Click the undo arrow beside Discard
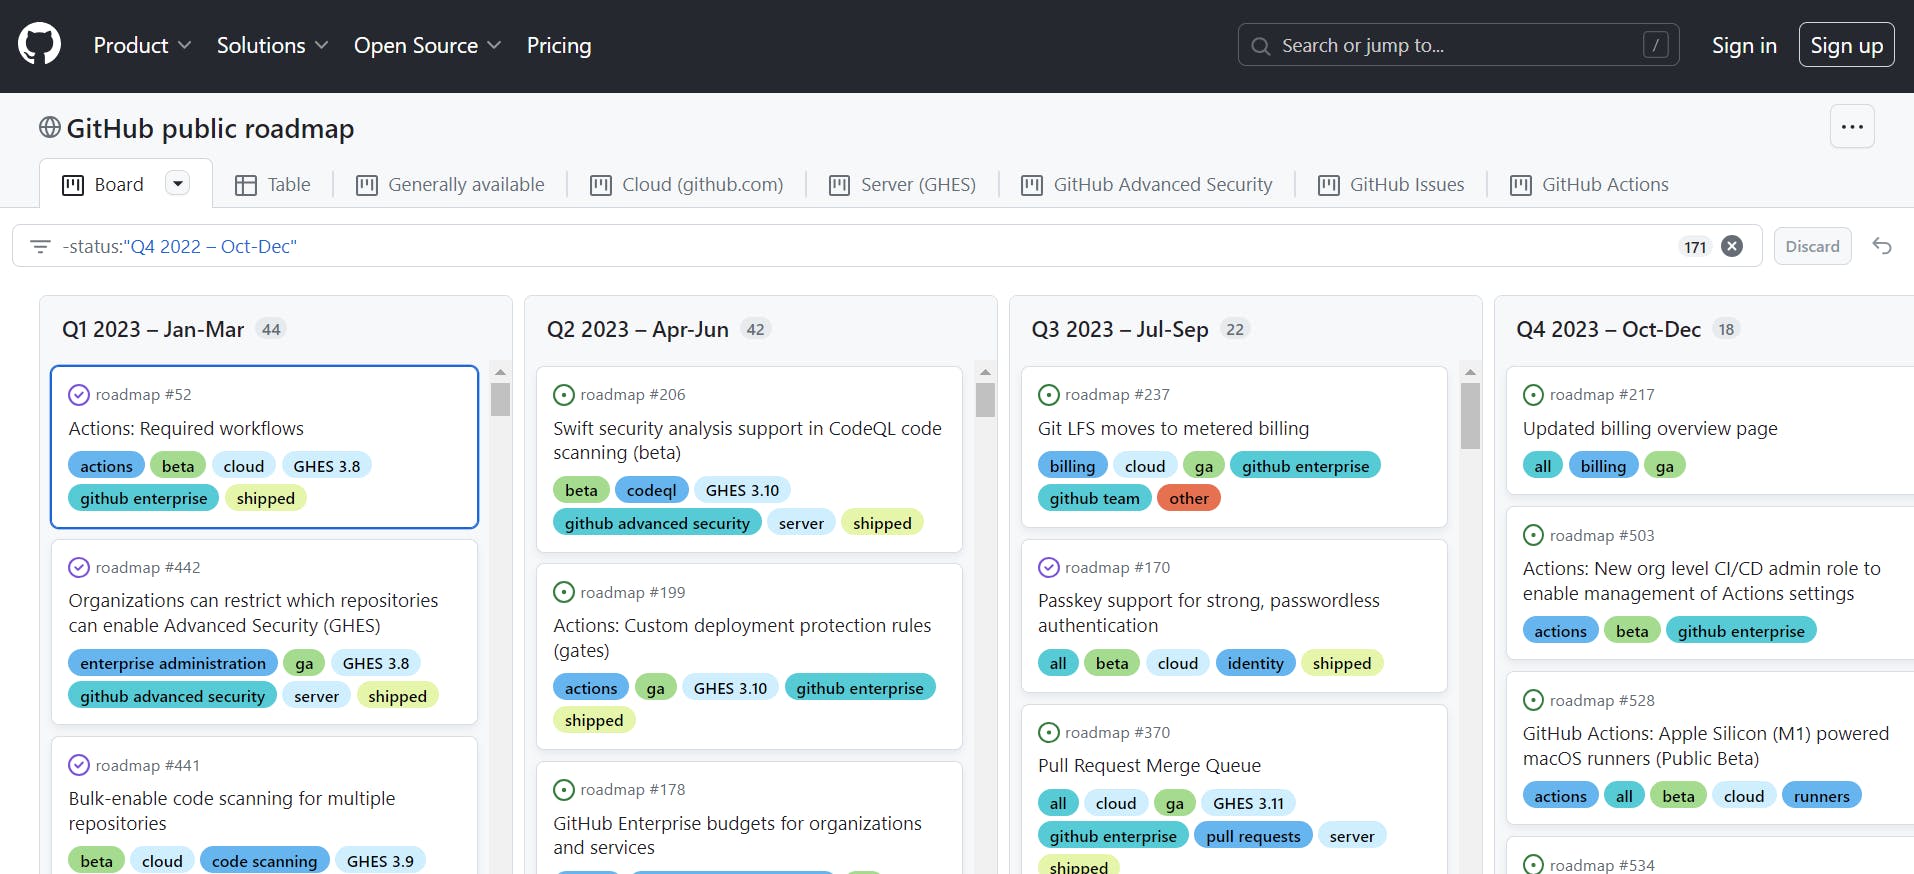1914x874 pixels. tap(1882, 246)
